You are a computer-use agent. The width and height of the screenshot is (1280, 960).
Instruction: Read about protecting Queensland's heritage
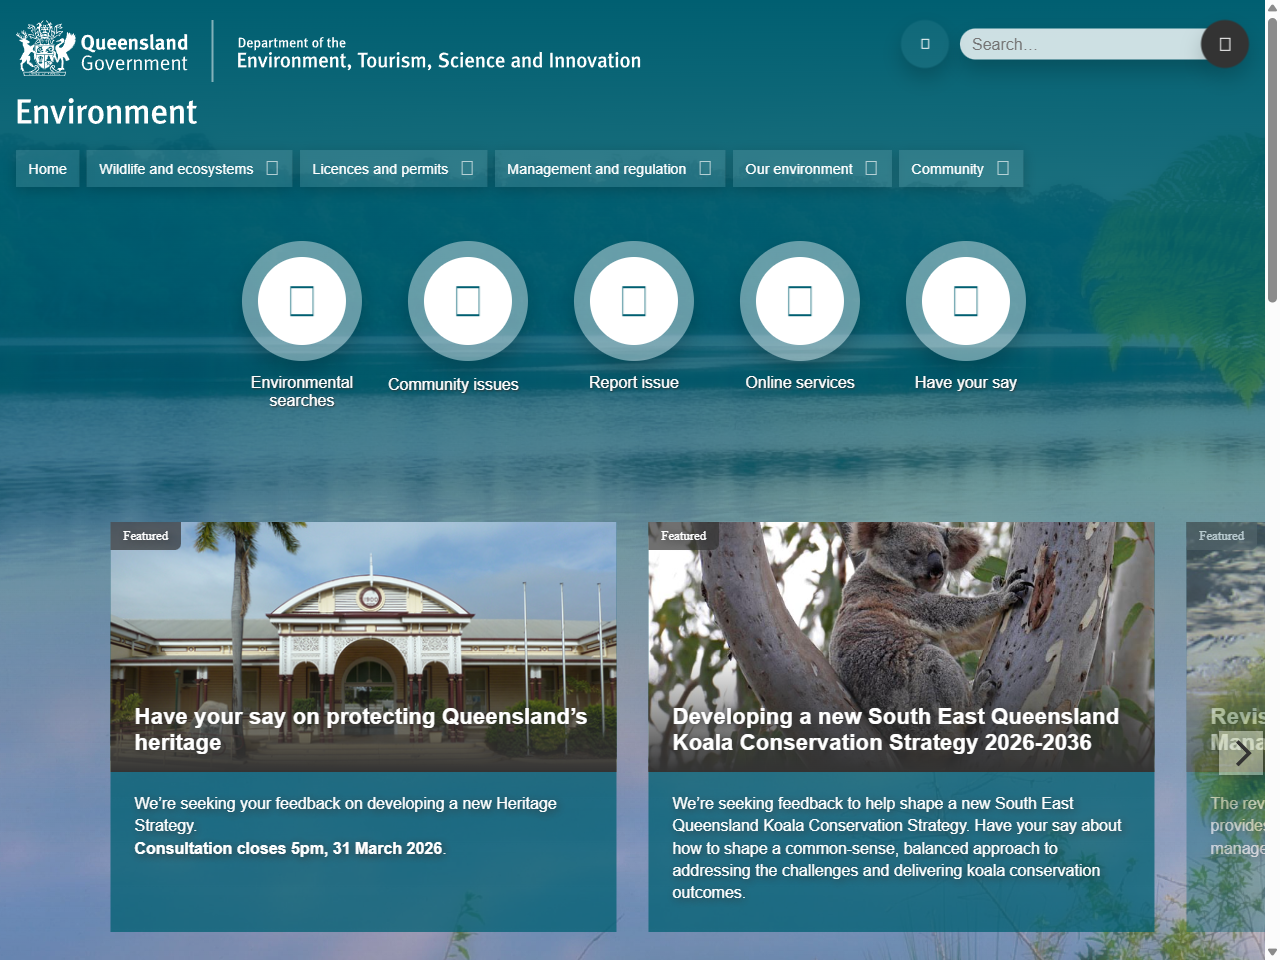pos(363,730)
